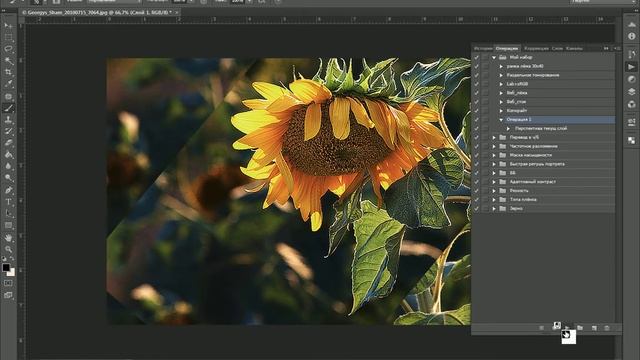Select the Crop tool
640x360 pixels.
click(x=8, y=72)
